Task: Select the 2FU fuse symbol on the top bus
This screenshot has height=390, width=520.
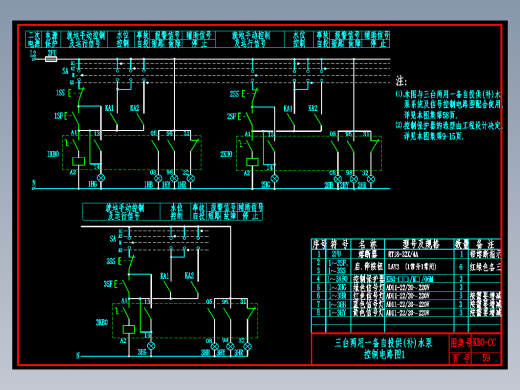Action: tap(51, 59)
